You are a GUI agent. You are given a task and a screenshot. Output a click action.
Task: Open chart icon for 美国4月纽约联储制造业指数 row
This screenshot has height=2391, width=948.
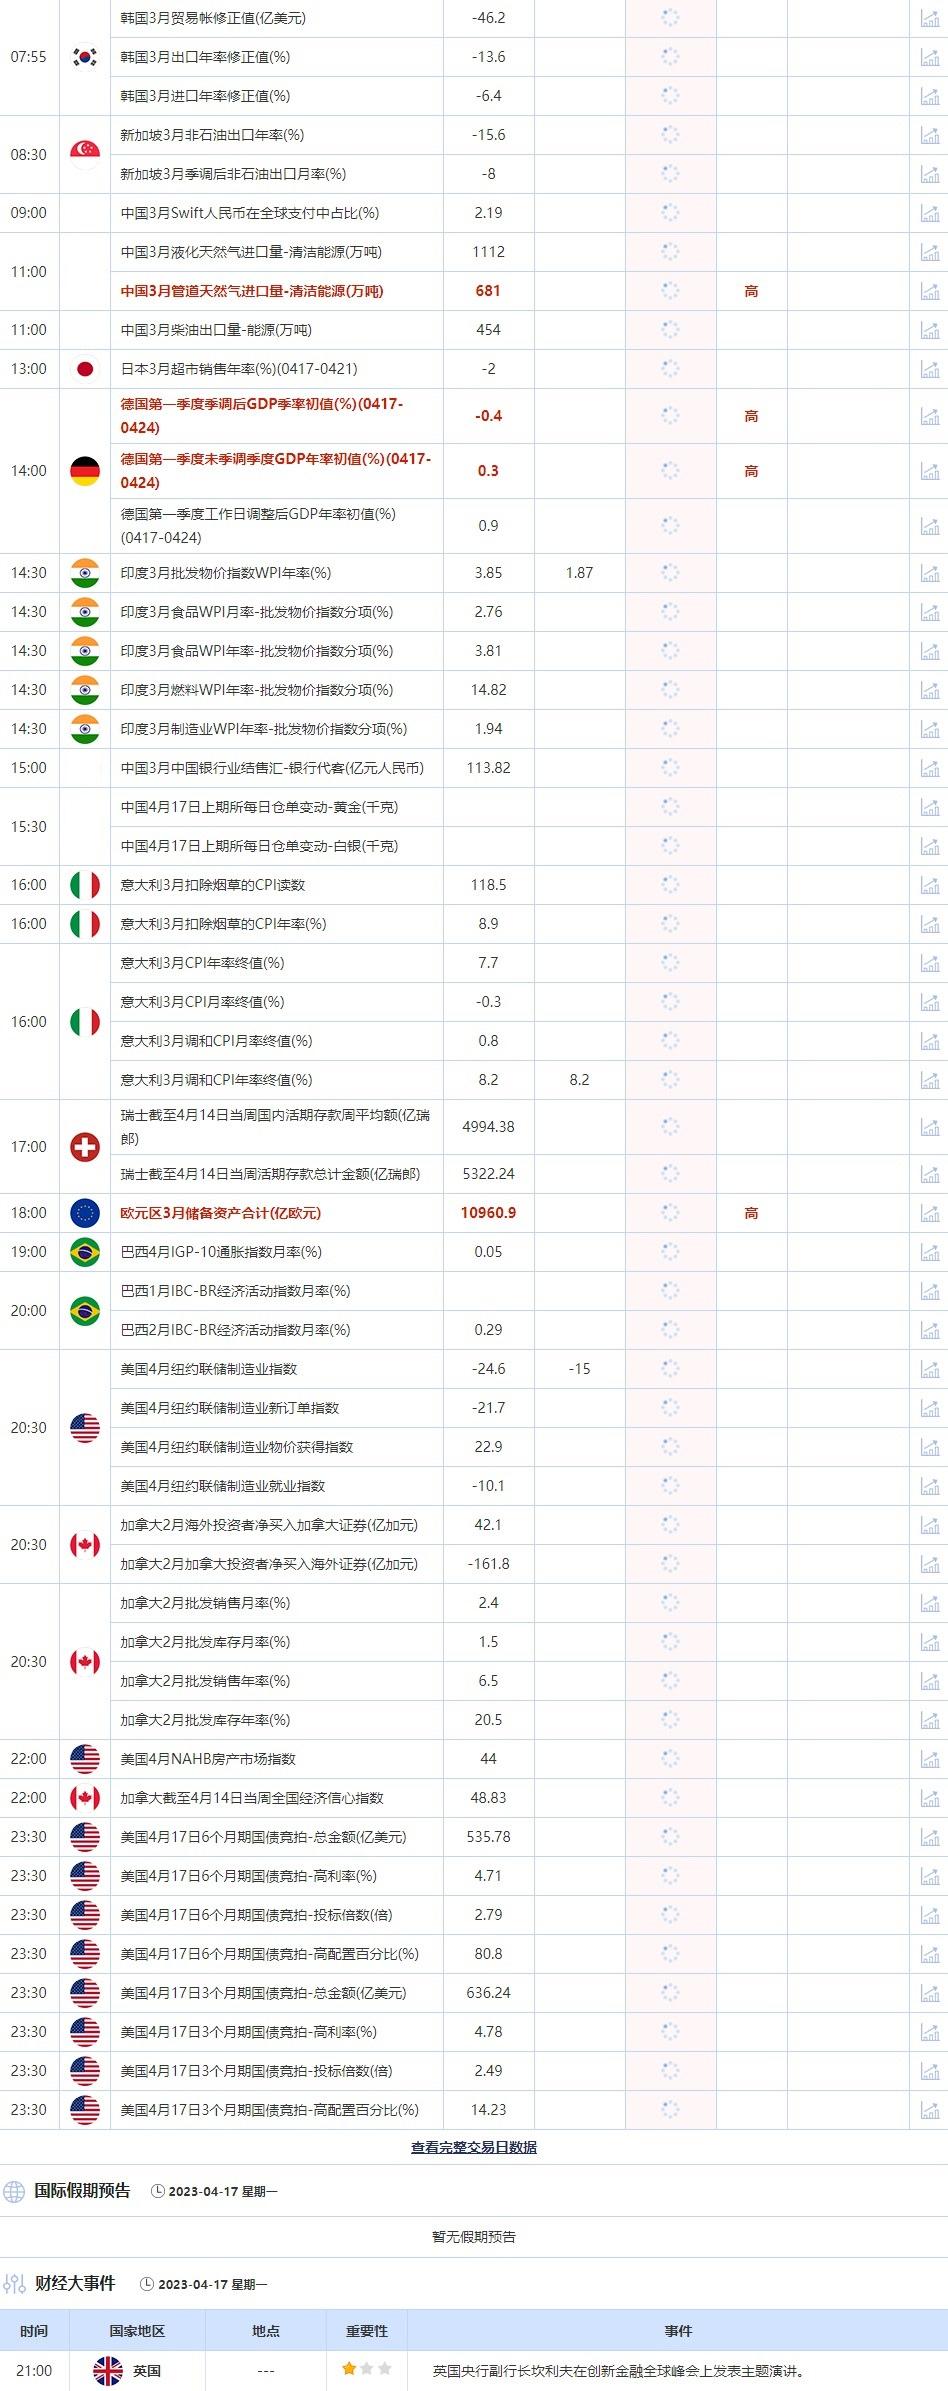tap(929, 1369)
